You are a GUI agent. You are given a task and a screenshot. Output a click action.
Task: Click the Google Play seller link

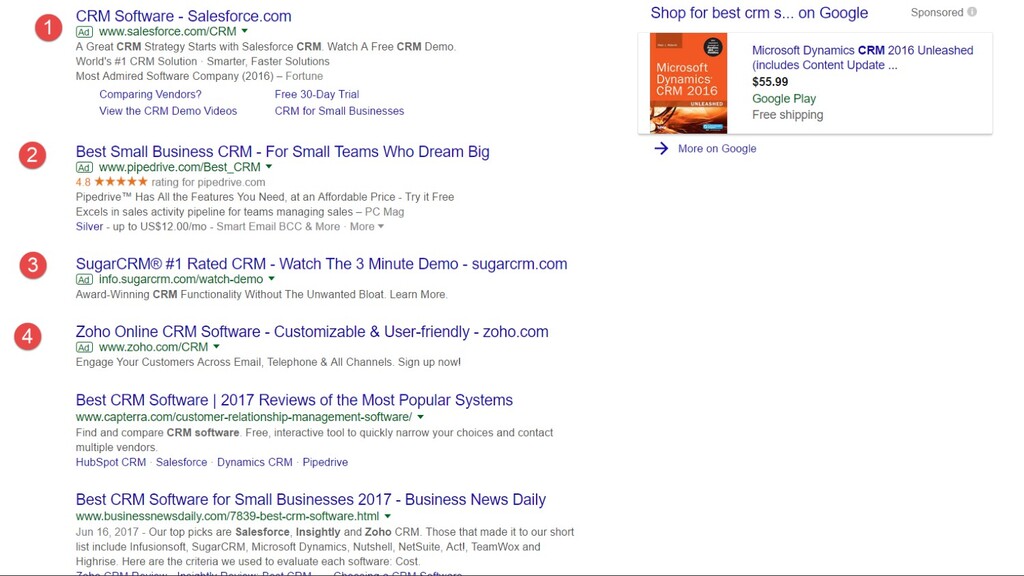[x=784, y=99]
